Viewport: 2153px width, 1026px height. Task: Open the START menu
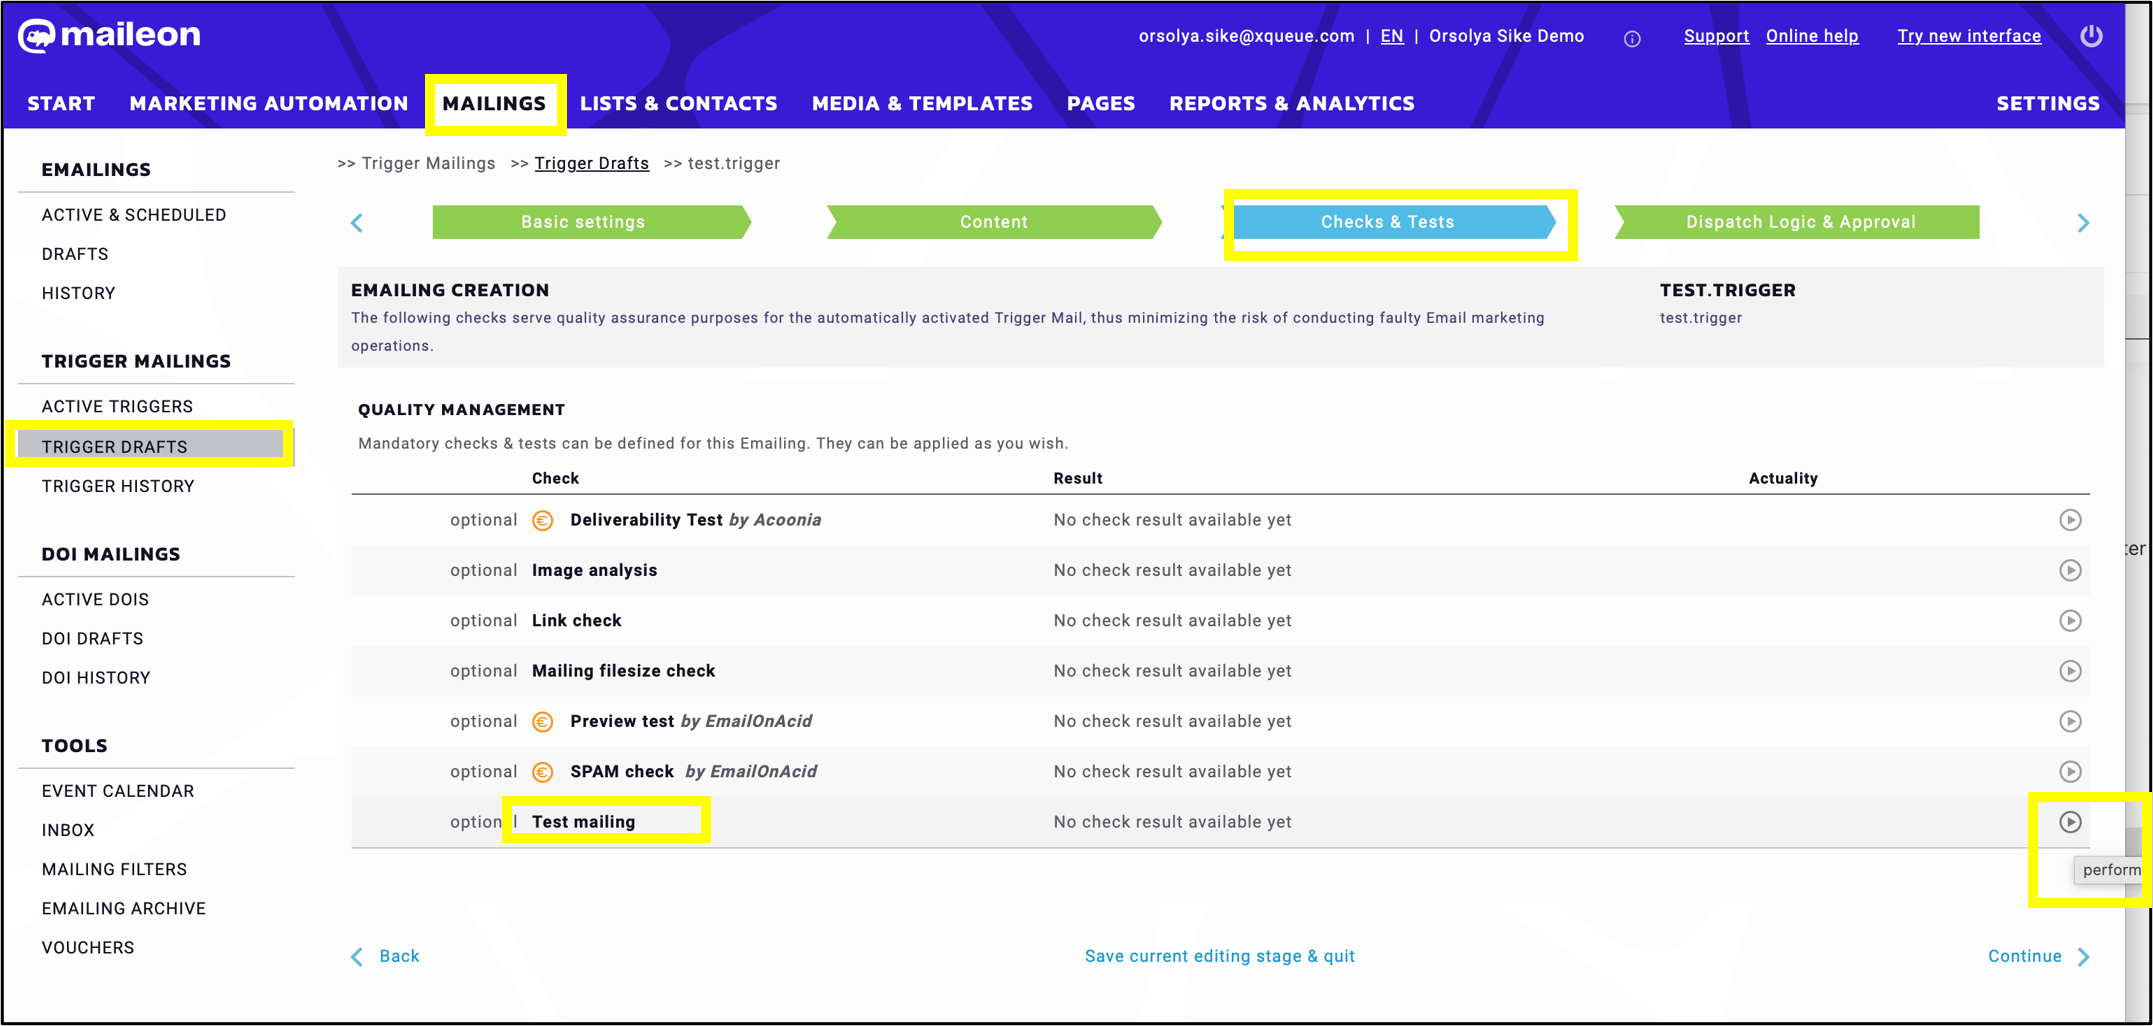point(61,103)
